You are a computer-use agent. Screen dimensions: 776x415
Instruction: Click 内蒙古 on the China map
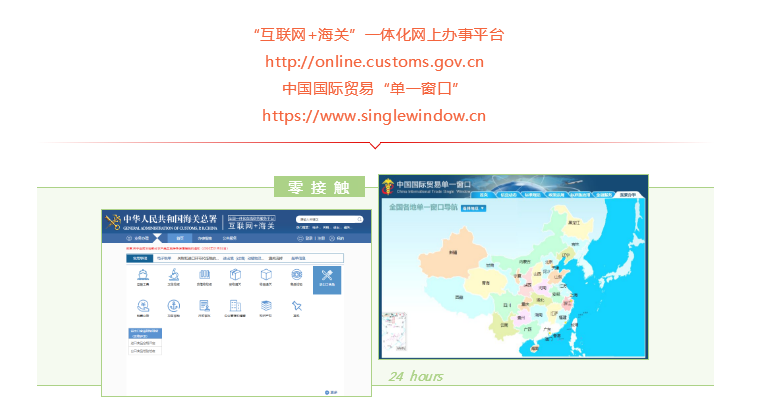(x=525, y=262)
